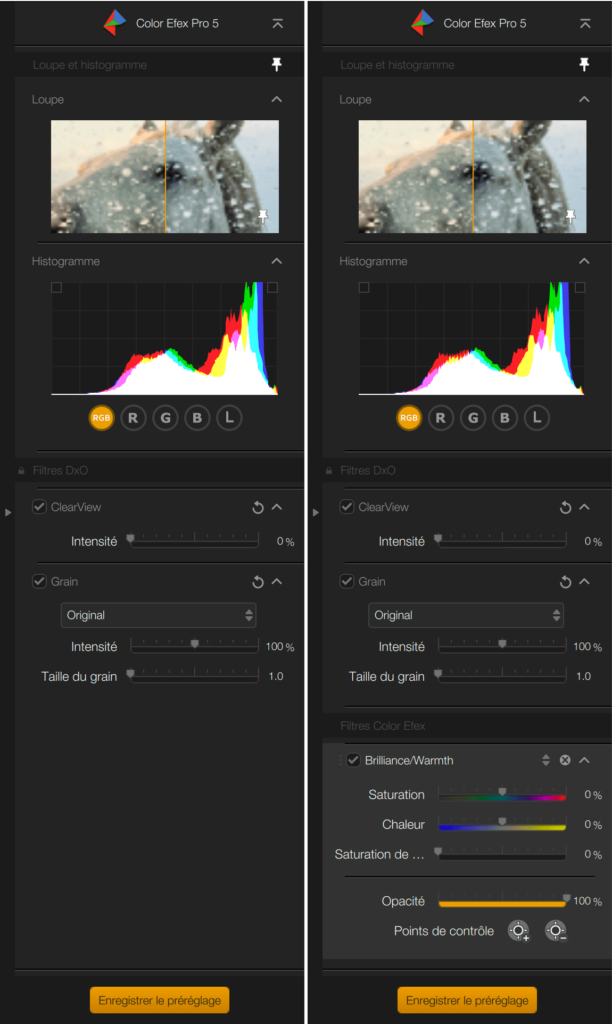Uncheck Grain in the right panel
612x1024 pixels.
(347, 581)
